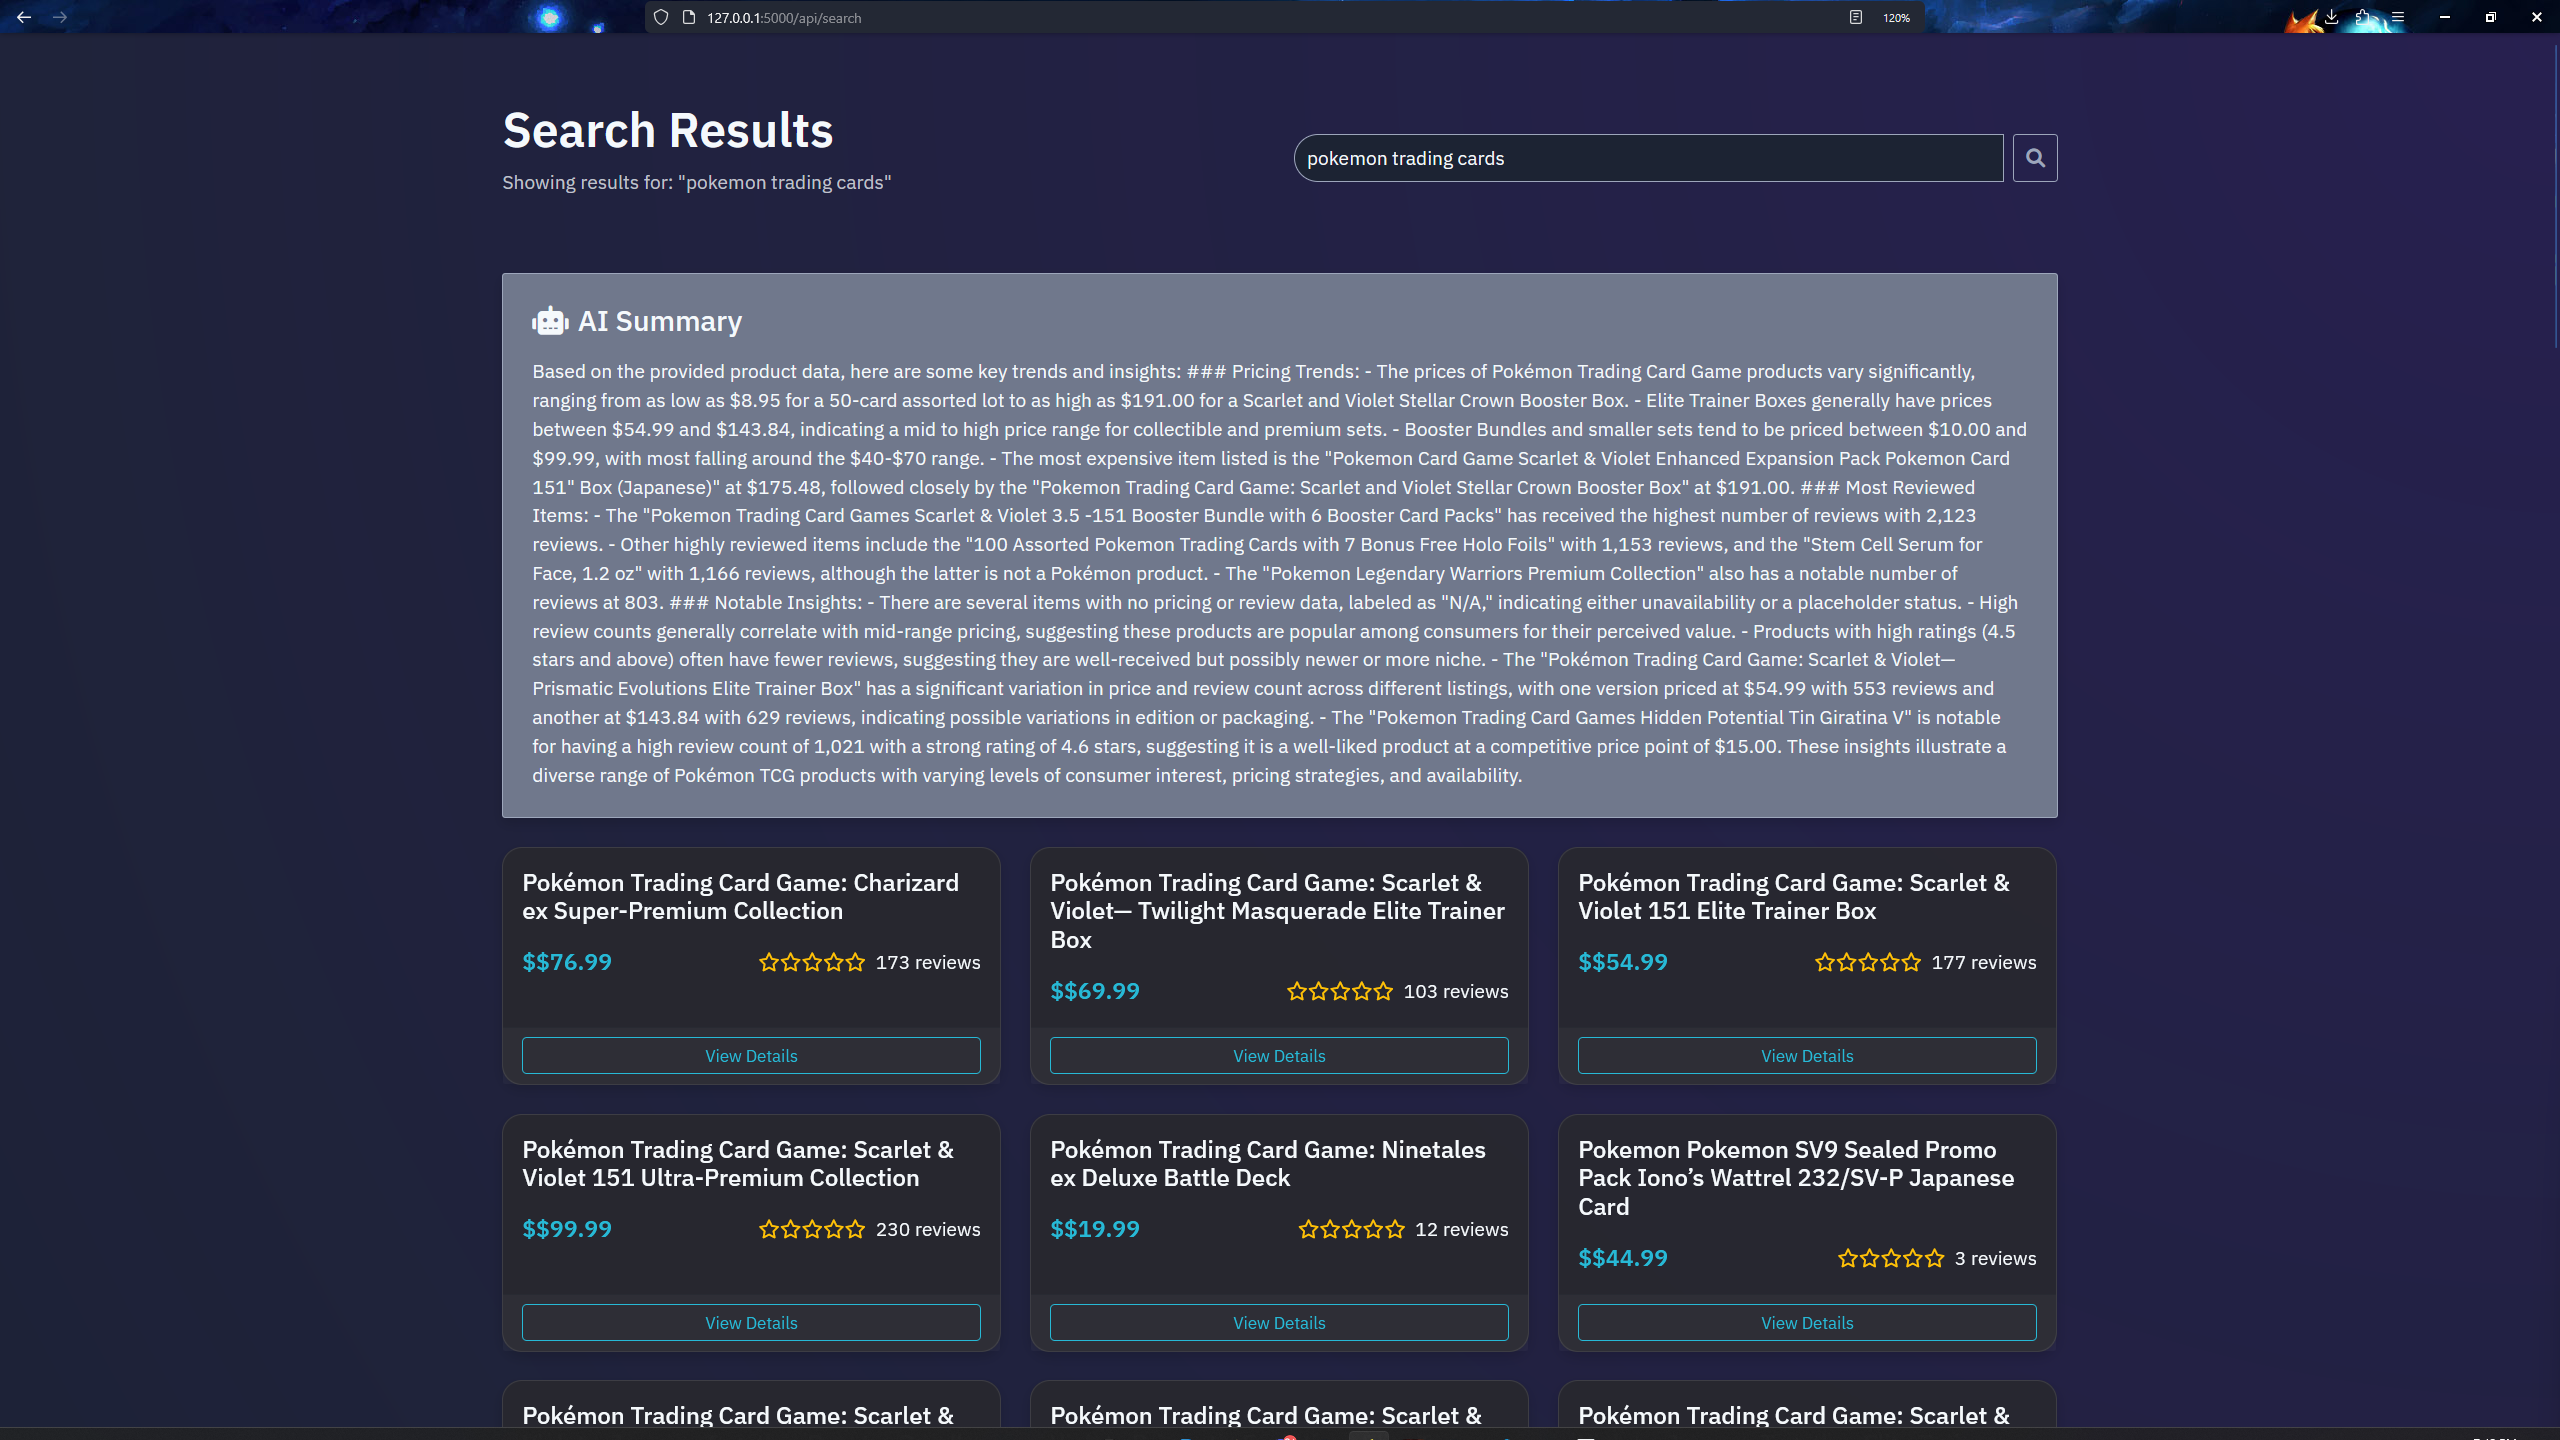The height and width of the screenshot is (1440, 2560).
Task: Open the Firefox hamburger application menu
Action: click(x=2398, y=17)
